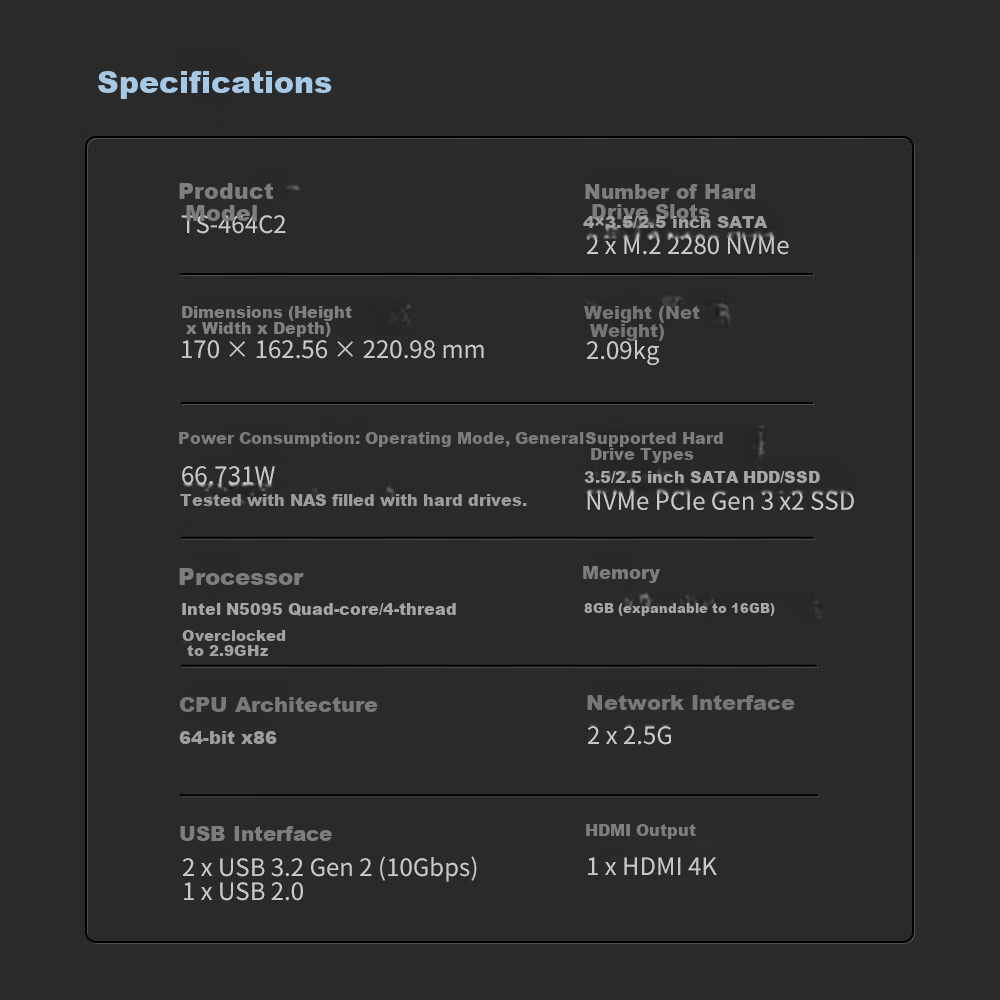Click the 2 x M.2 2280 NVMe text

(687, 246)
